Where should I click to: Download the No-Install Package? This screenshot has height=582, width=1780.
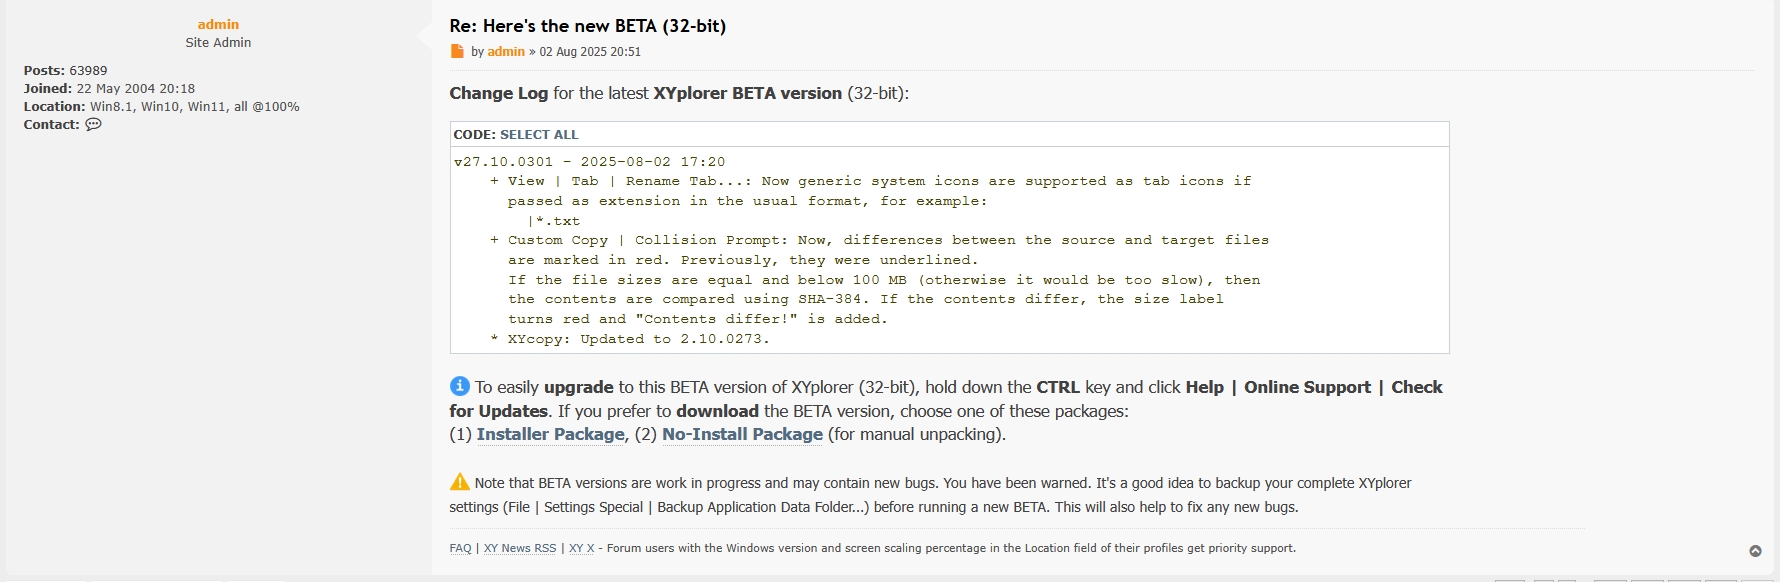tap(742, 434)
